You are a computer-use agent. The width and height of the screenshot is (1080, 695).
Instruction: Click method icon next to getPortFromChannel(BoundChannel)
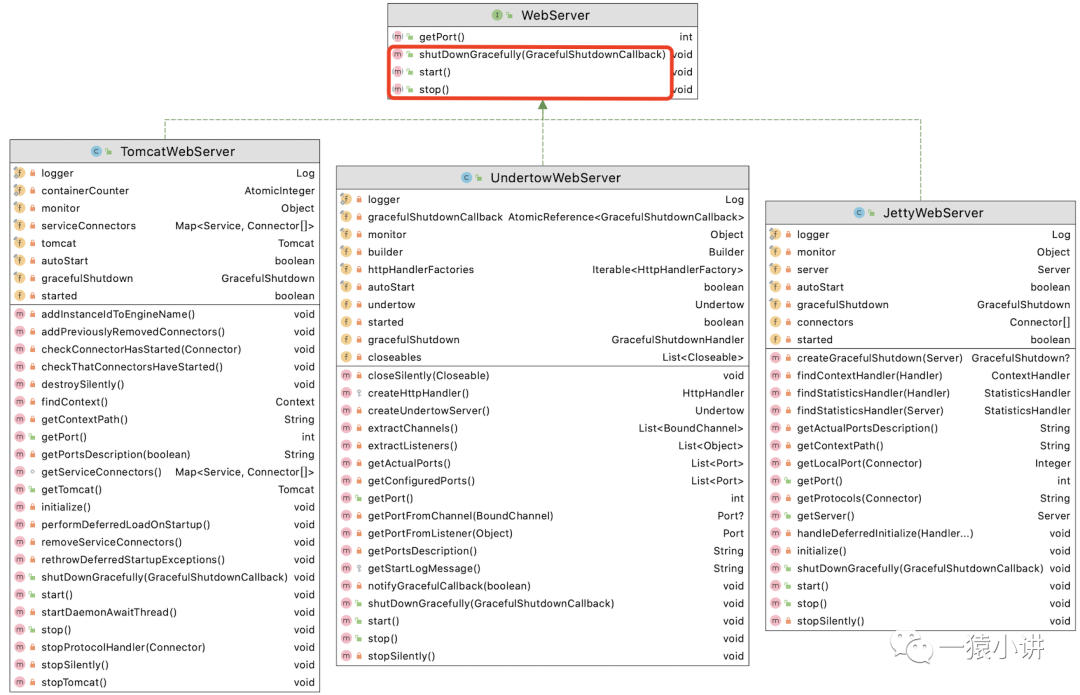(x=346, y=516)
